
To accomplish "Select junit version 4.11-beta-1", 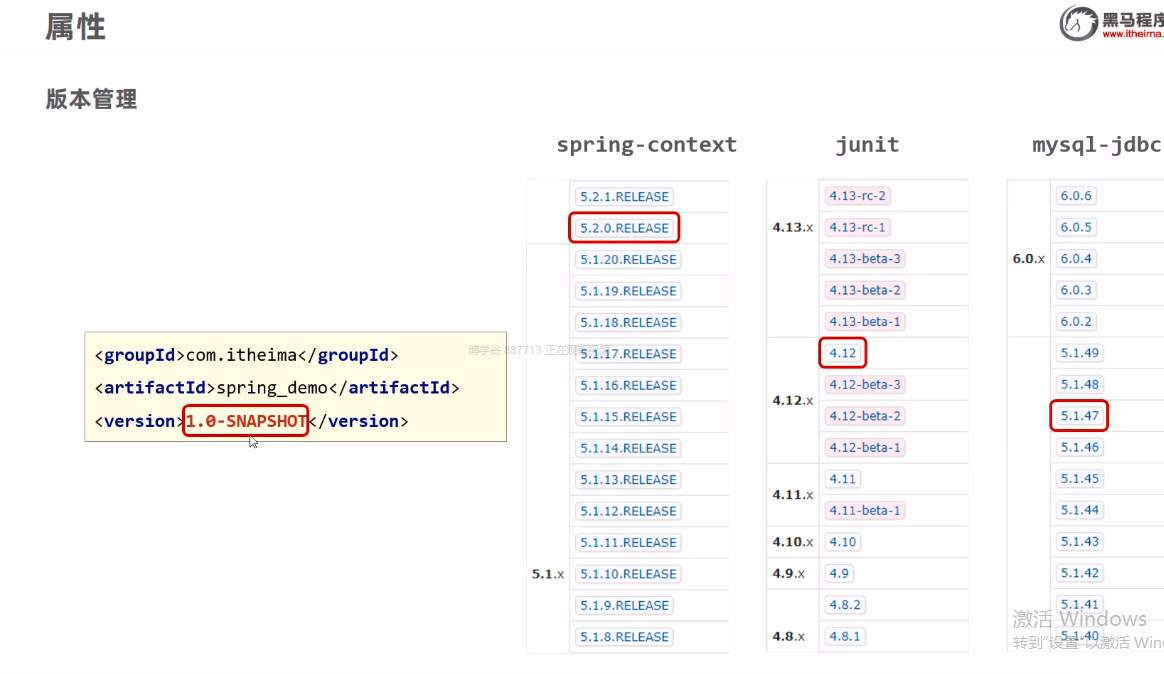I will click(865, 510).
